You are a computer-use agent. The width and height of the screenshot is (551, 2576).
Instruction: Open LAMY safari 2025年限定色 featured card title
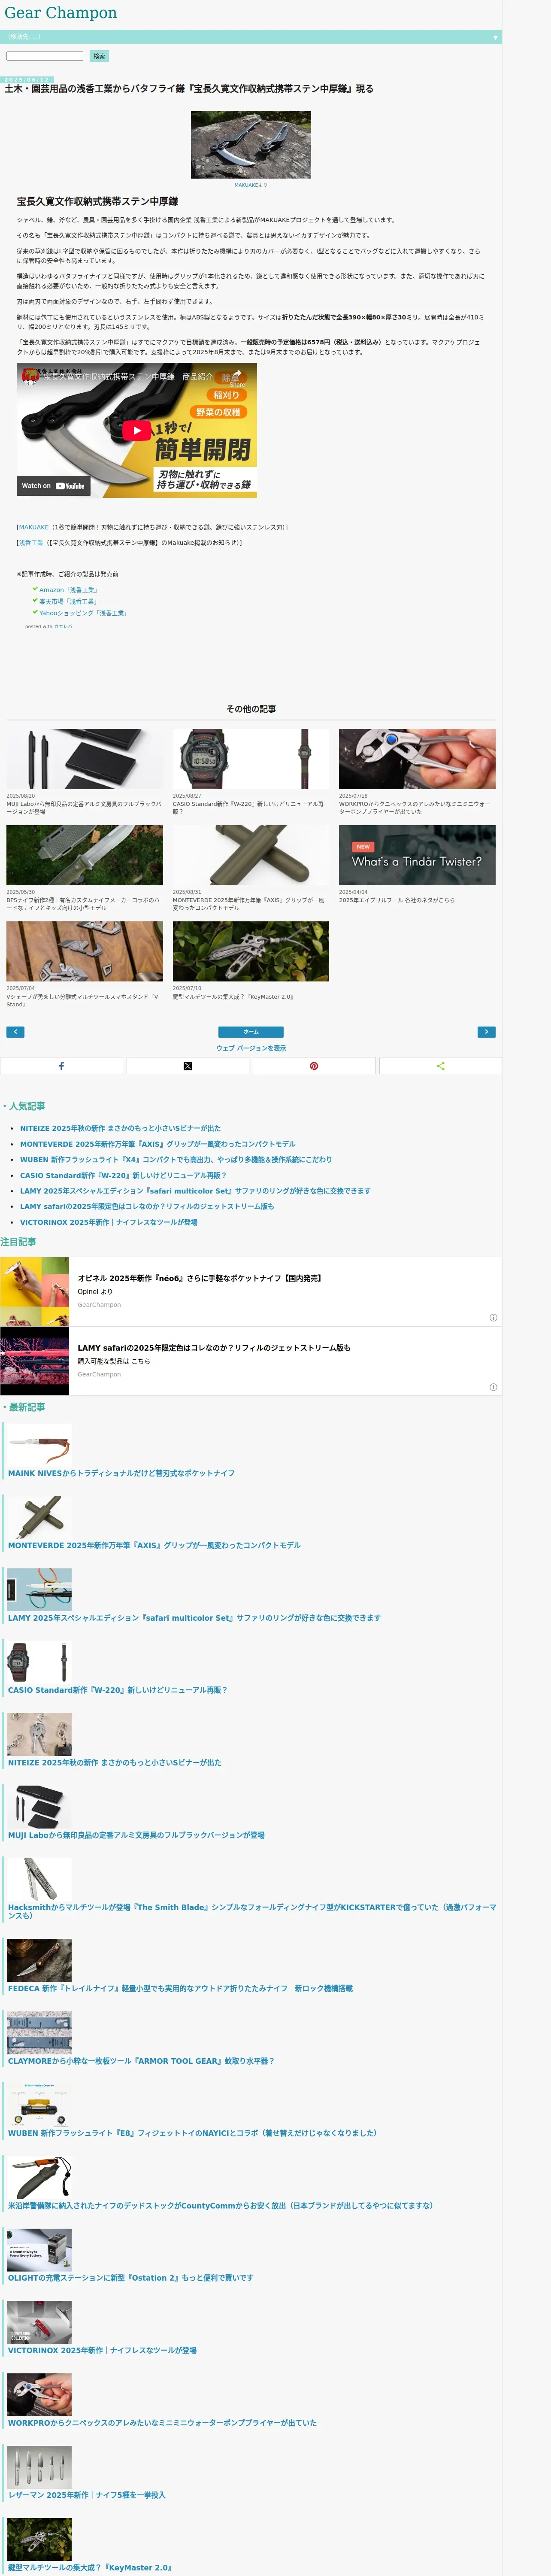coord(214,1348)
